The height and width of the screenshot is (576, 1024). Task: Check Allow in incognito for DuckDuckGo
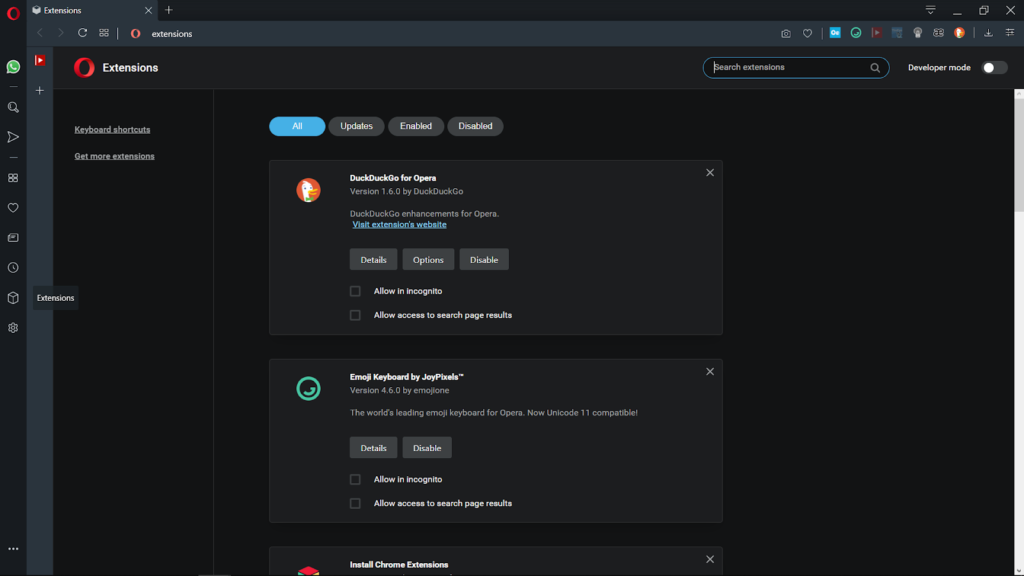point(355,291)
